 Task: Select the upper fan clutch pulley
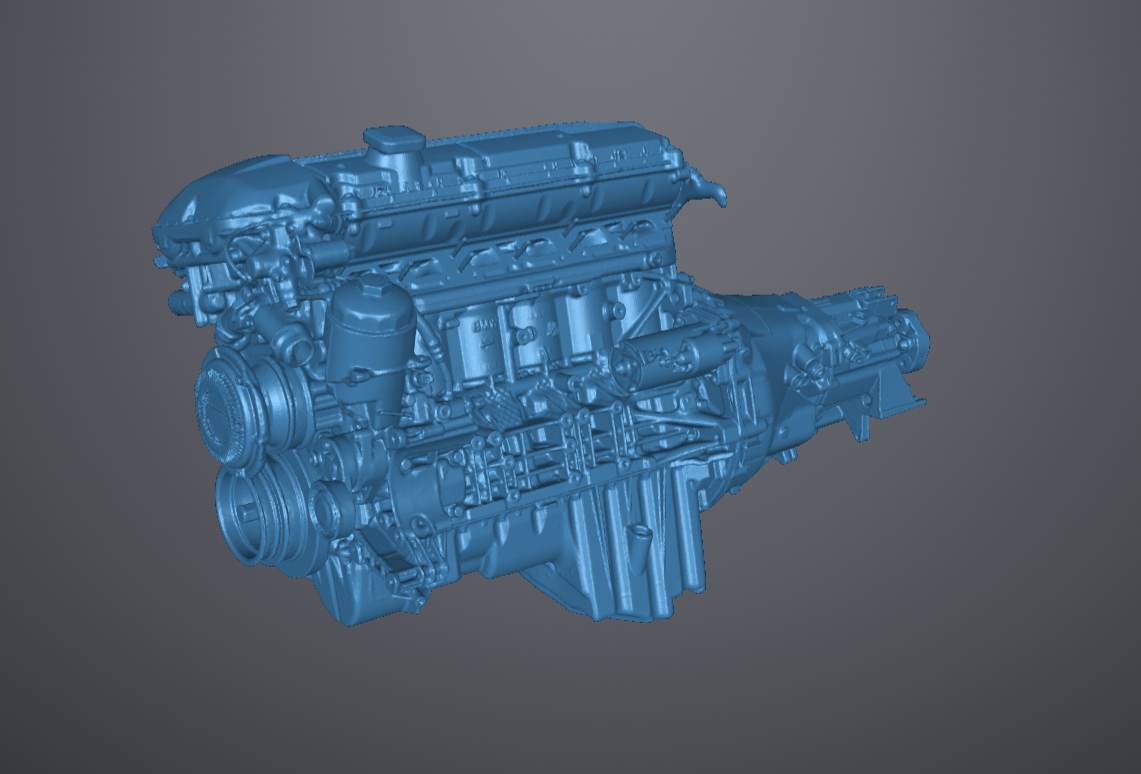coord(231,406)
